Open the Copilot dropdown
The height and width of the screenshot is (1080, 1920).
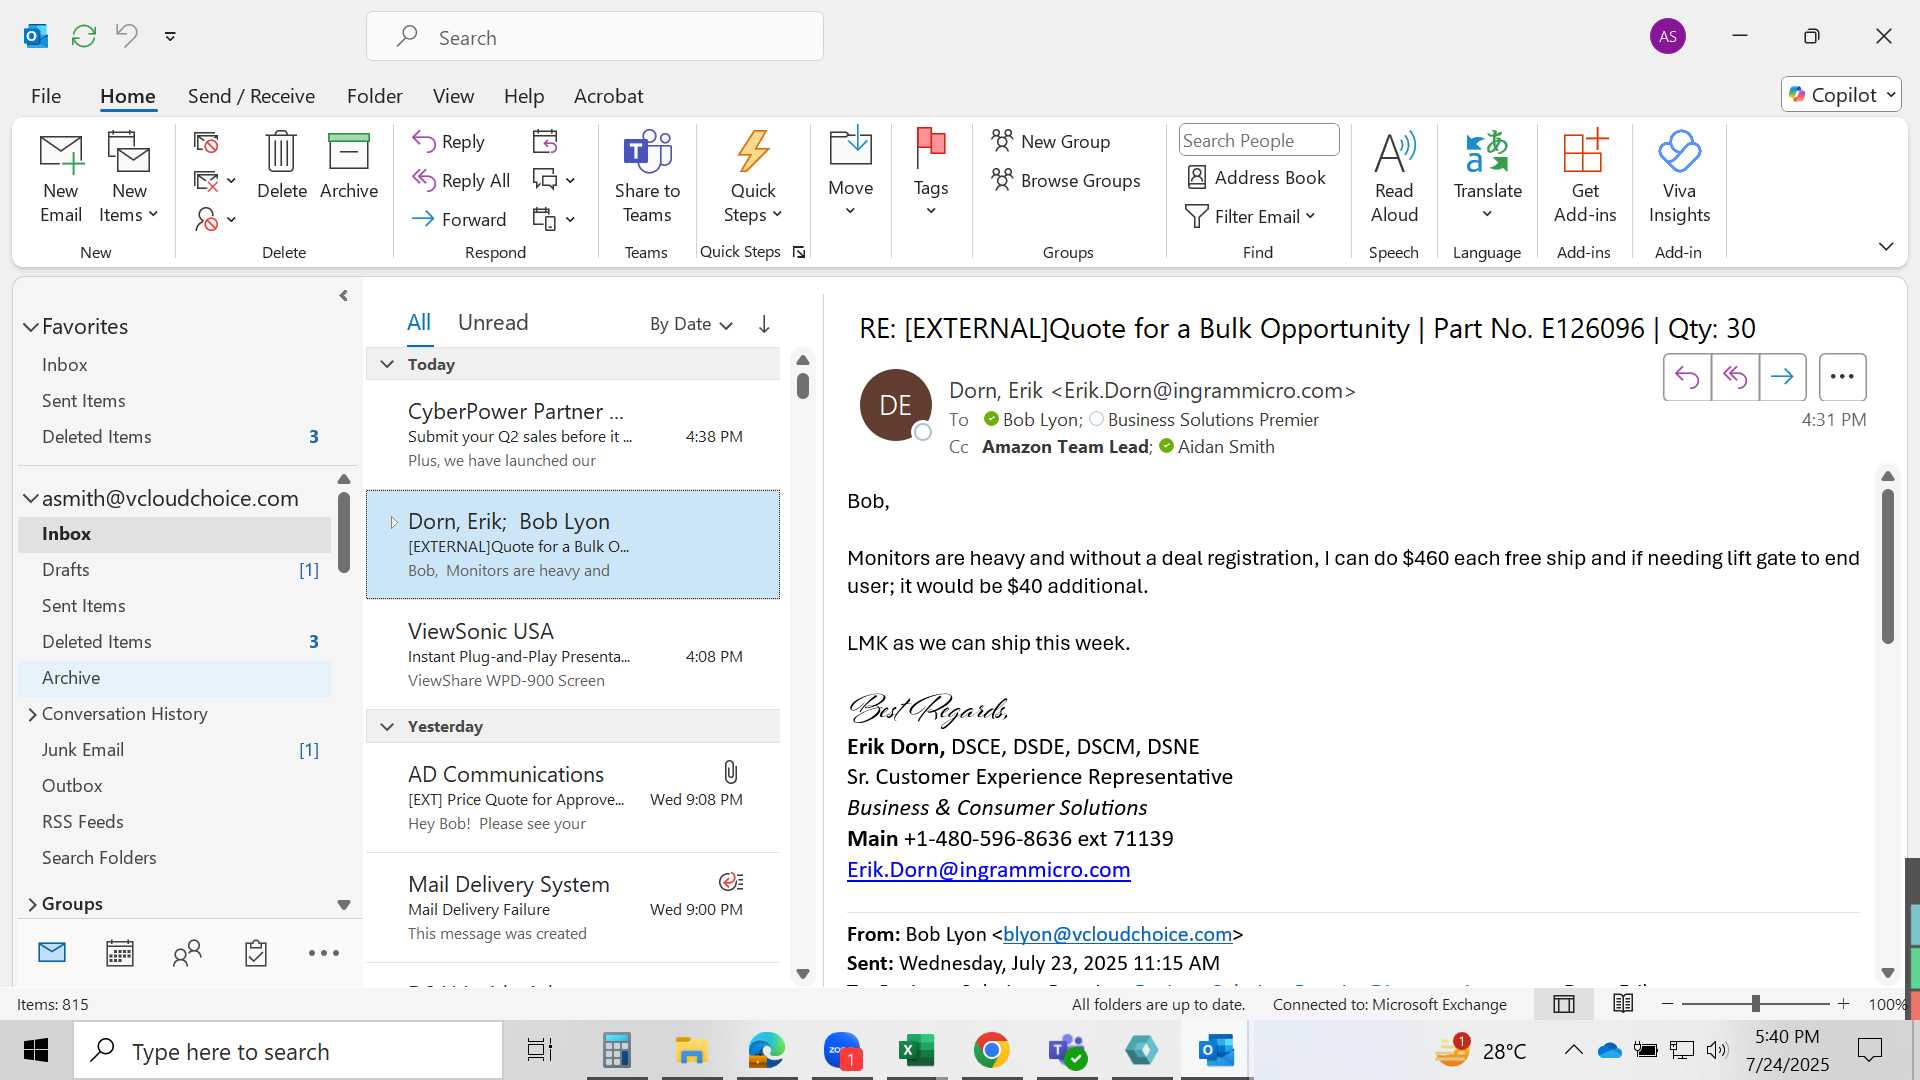click(x=1841, y=95)
